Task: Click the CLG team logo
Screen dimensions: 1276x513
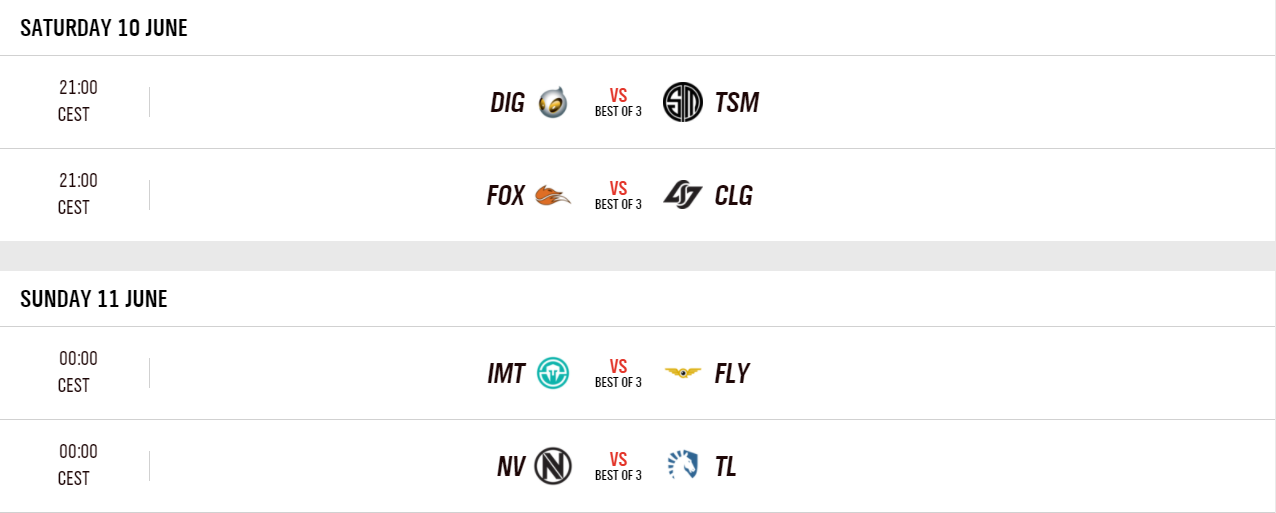Action: pos(683,195)
